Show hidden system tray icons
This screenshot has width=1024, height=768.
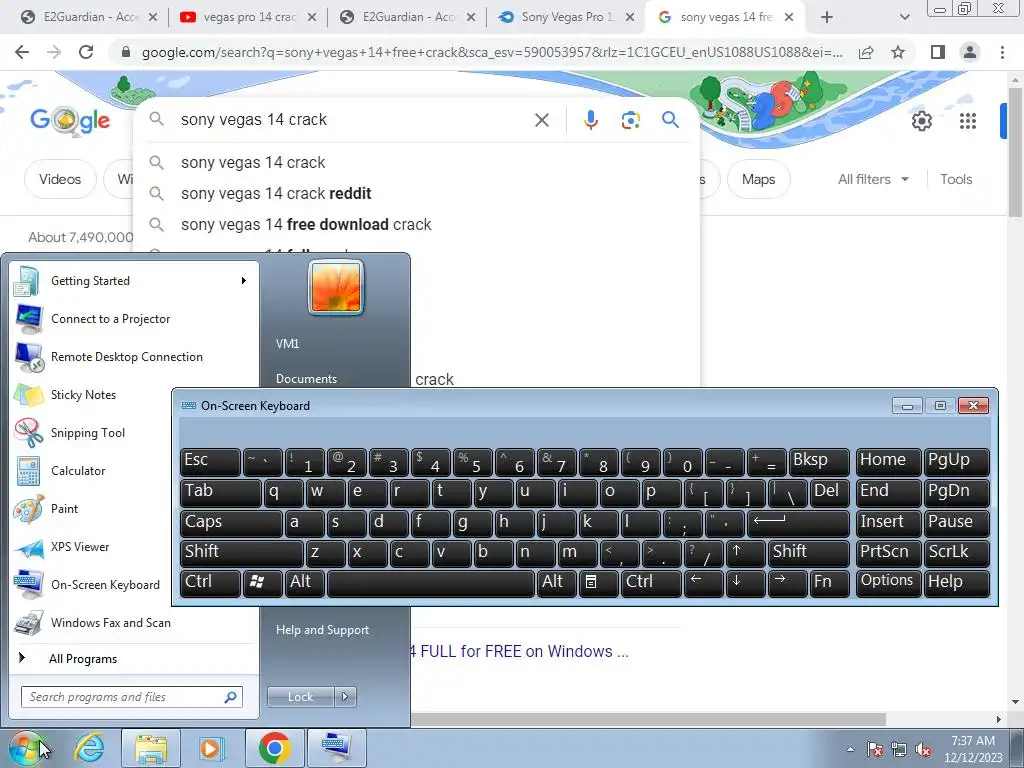click(850, 750)
